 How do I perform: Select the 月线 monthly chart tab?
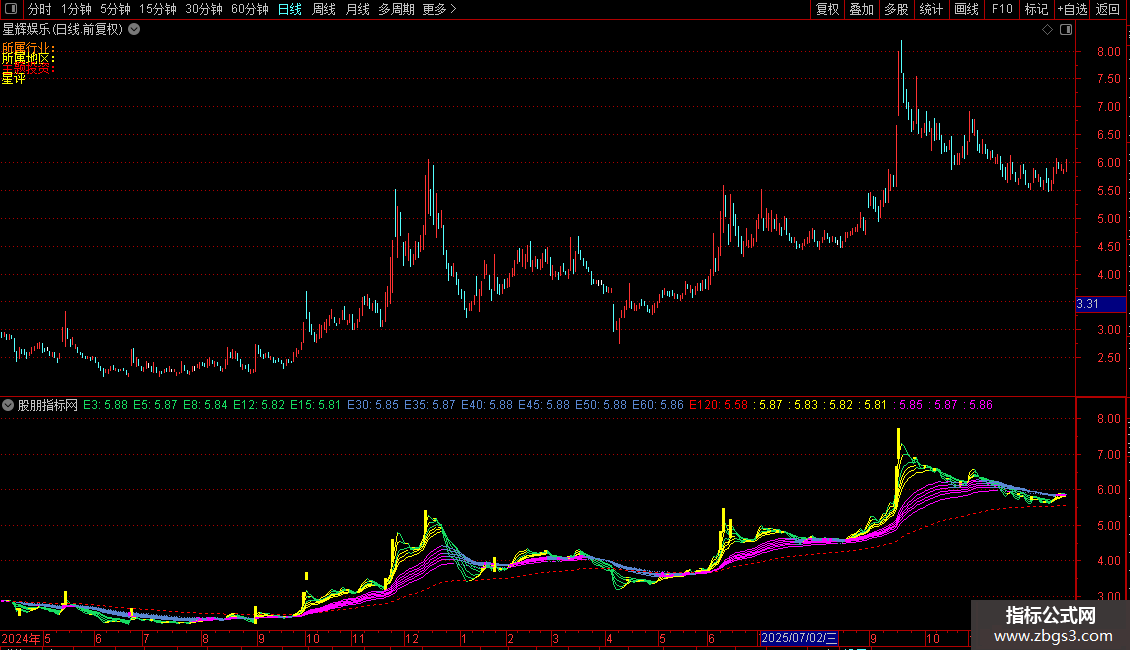[357, 9]
